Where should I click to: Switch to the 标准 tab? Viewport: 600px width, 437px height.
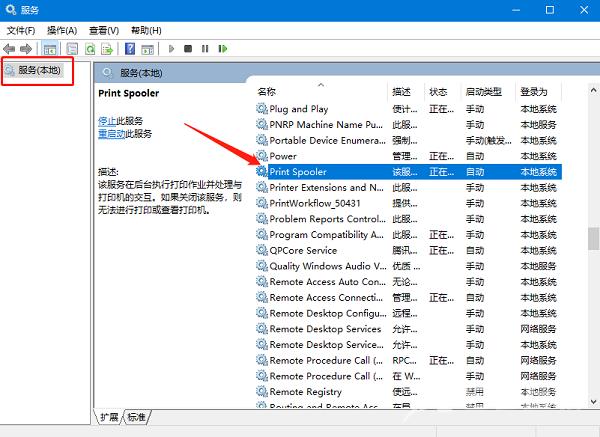(x=137, y=417)
